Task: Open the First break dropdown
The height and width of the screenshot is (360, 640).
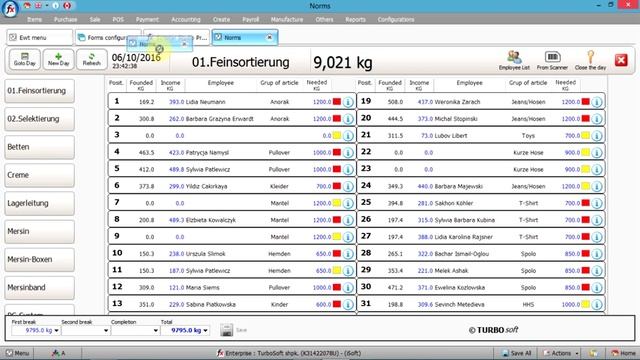Action: 56,330
